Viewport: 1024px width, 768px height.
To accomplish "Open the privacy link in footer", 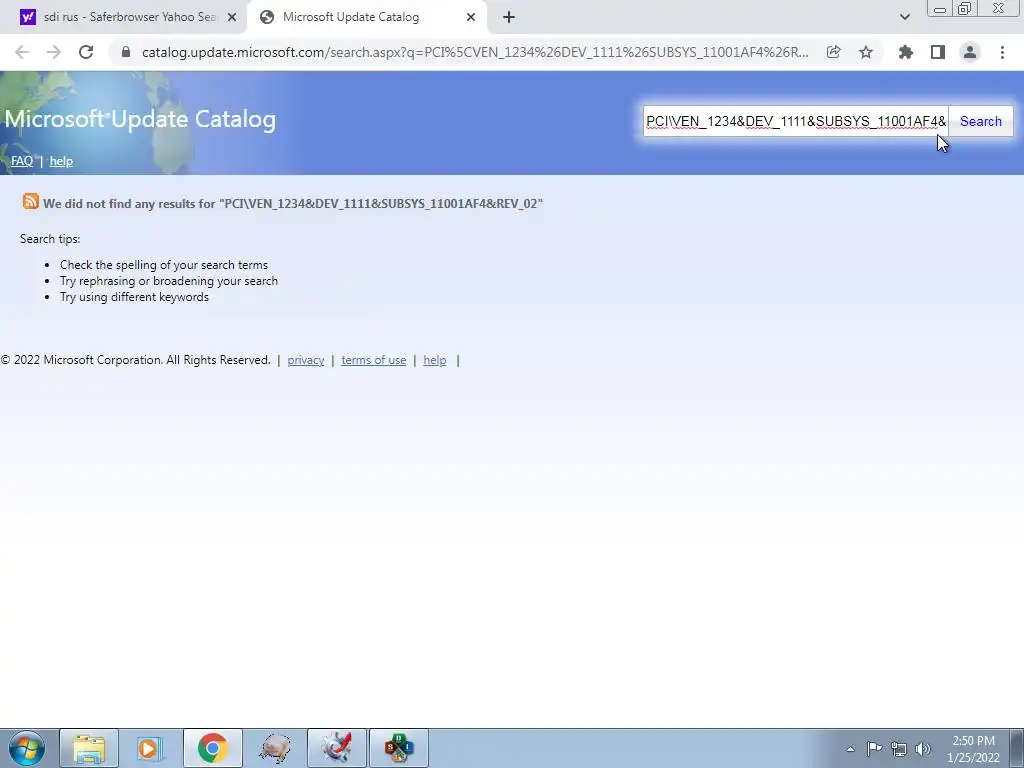I will coord(306,360).
